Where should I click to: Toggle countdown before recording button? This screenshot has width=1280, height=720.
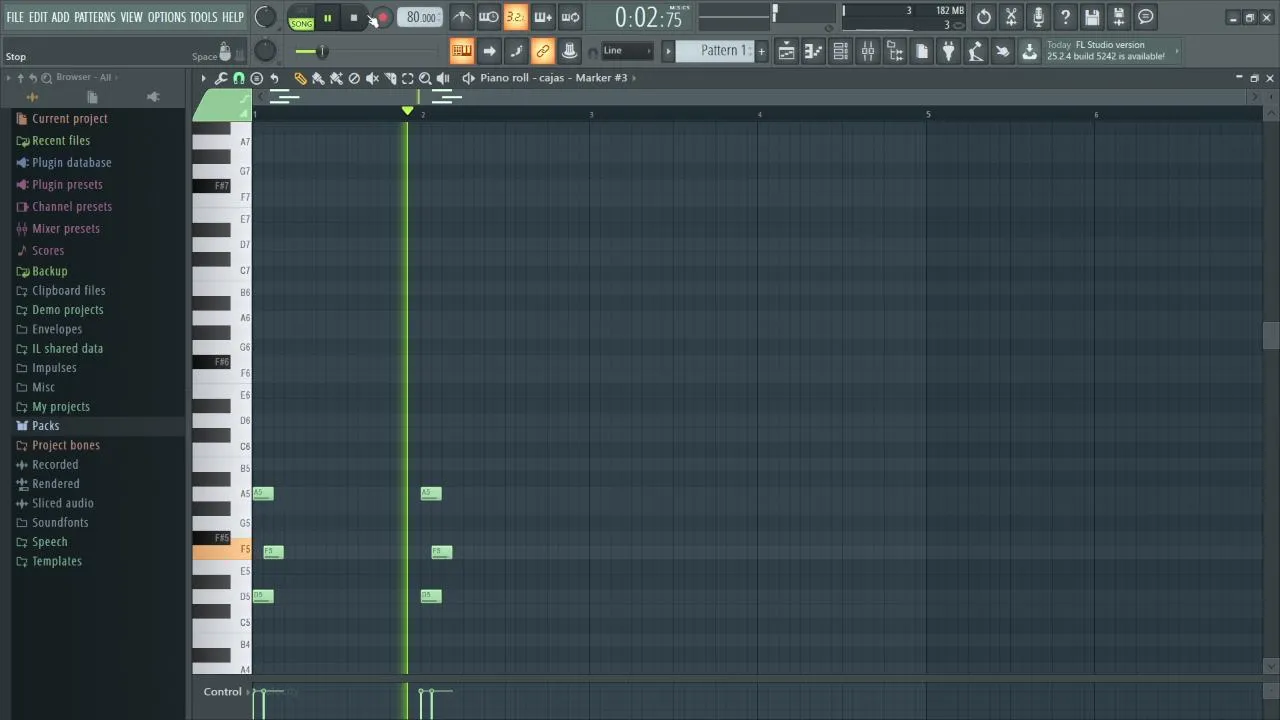(516, 17)
